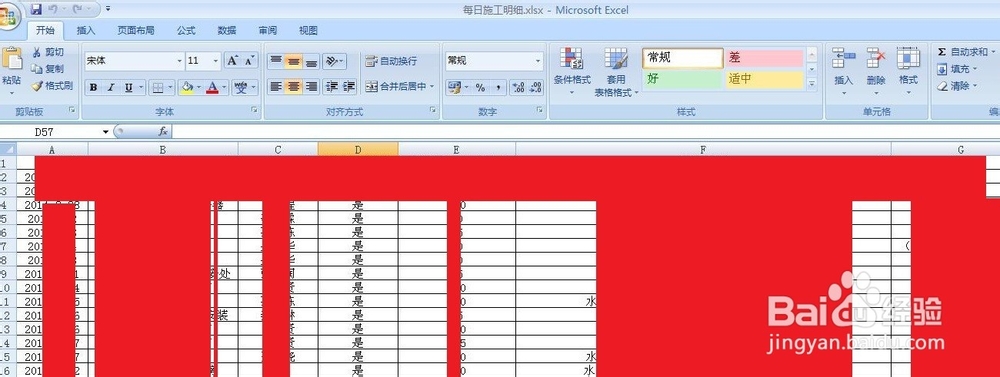Apply cell borders button
The width and height of the screenshot is (1000, 377).
tap(158, 87)
